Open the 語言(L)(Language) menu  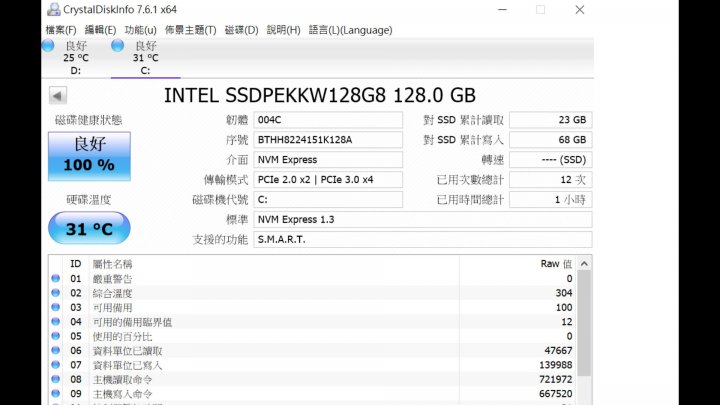coord(350,30)
